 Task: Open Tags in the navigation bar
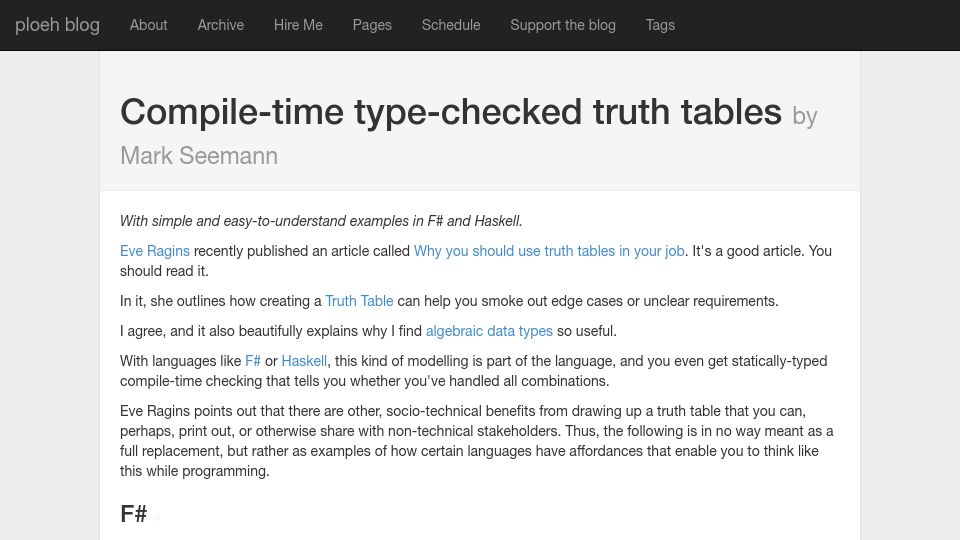[x=660, y=25]
